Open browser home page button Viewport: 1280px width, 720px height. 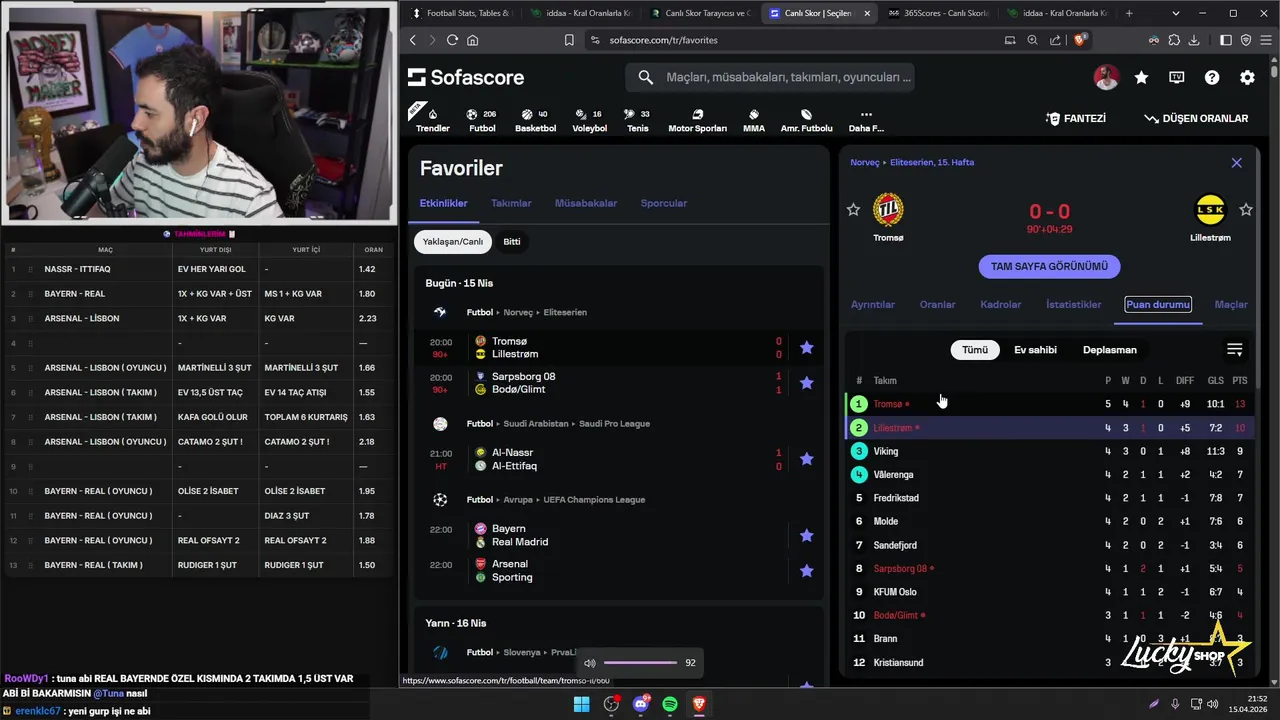click(x=473, y=40)
